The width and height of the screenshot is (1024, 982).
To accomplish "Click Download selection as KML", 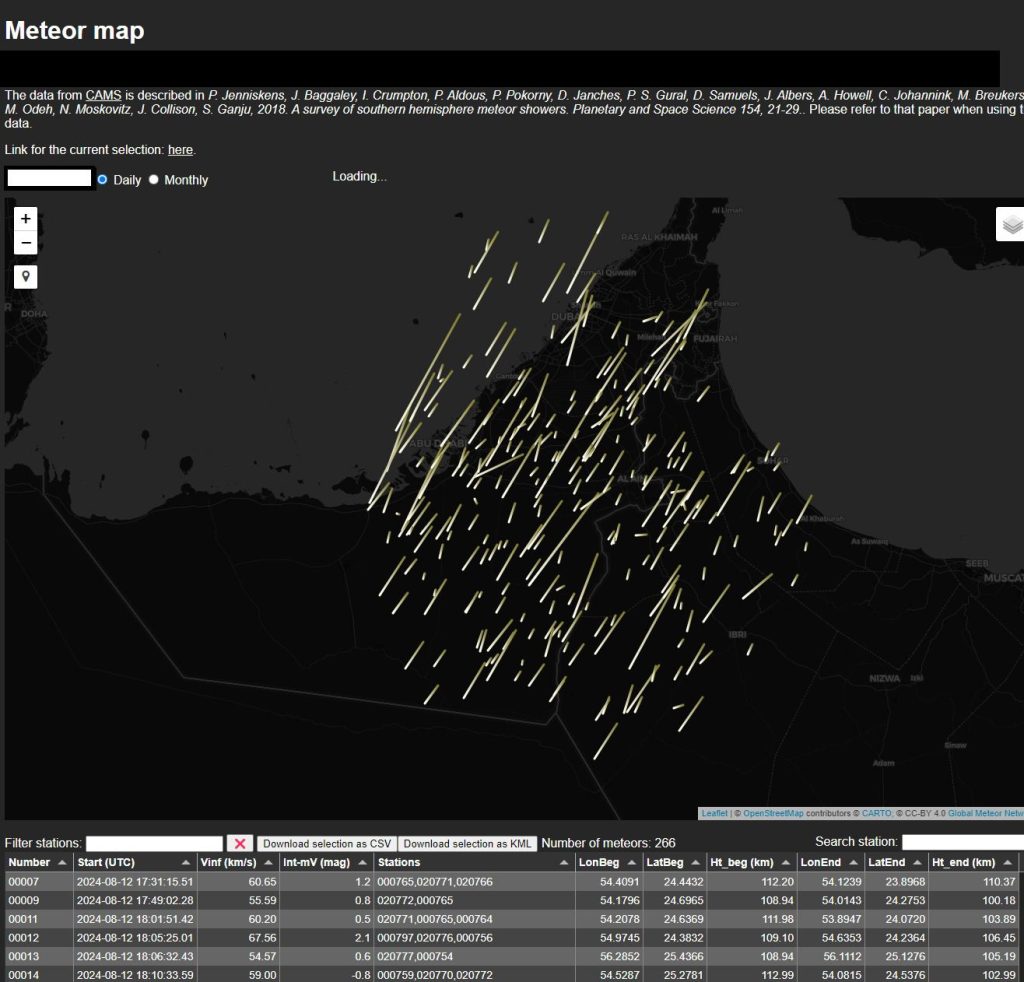I will [468, 844].
